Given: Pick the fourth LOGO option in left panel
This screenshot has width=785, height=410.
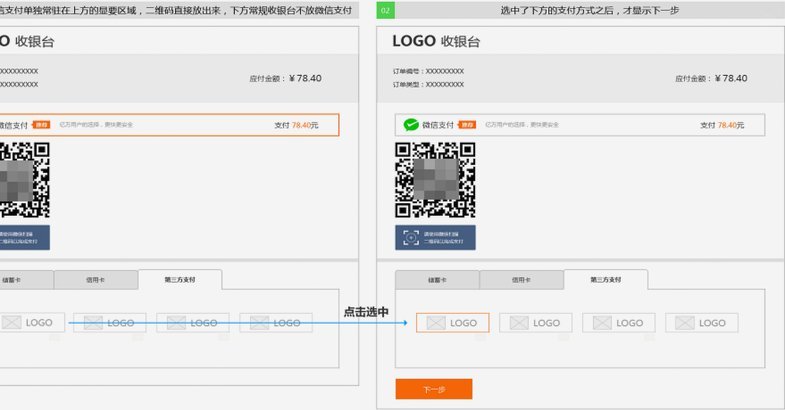Looking at the screenshot, I should click(x=276, y=323).
